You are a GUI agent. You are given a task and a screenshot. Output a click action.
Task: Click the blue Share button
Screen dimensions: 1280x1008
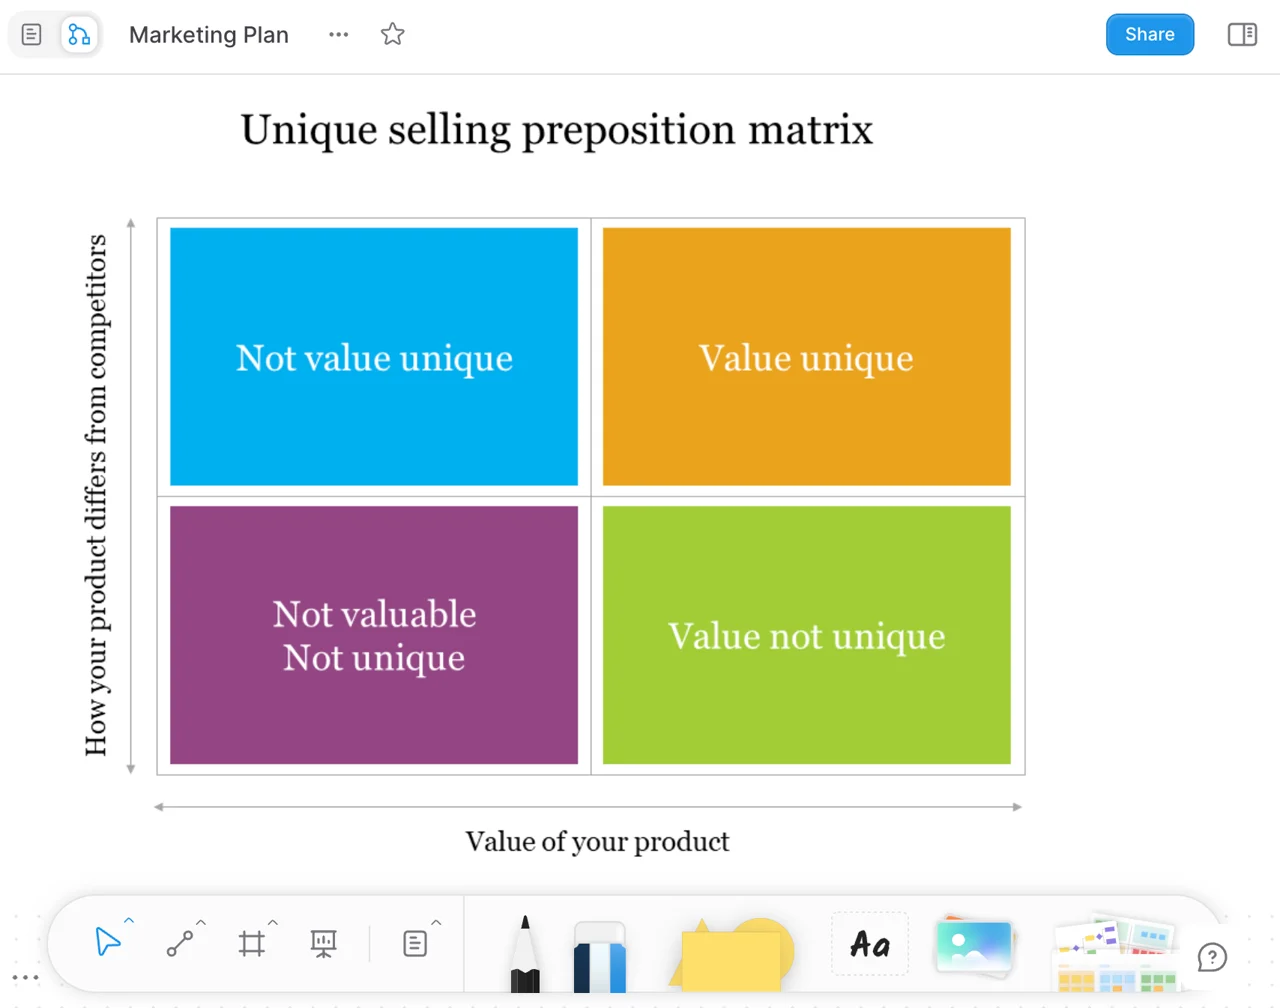tap(1149, 35)
